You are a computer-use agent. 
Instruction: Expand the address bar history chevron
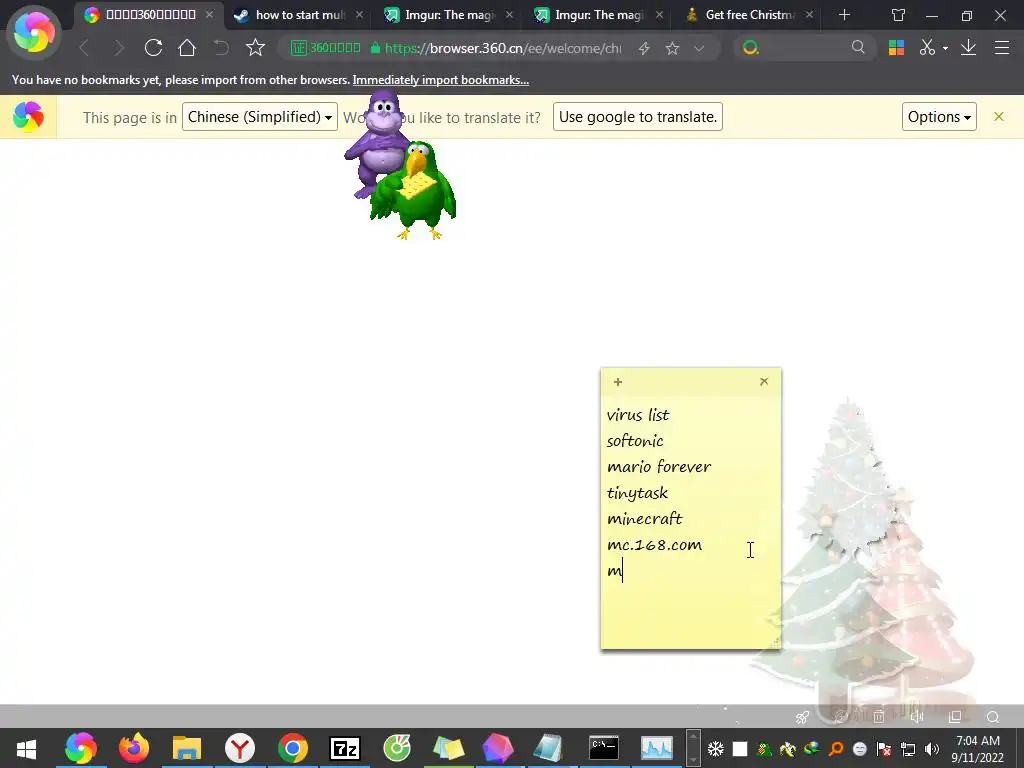click(699, 48)
